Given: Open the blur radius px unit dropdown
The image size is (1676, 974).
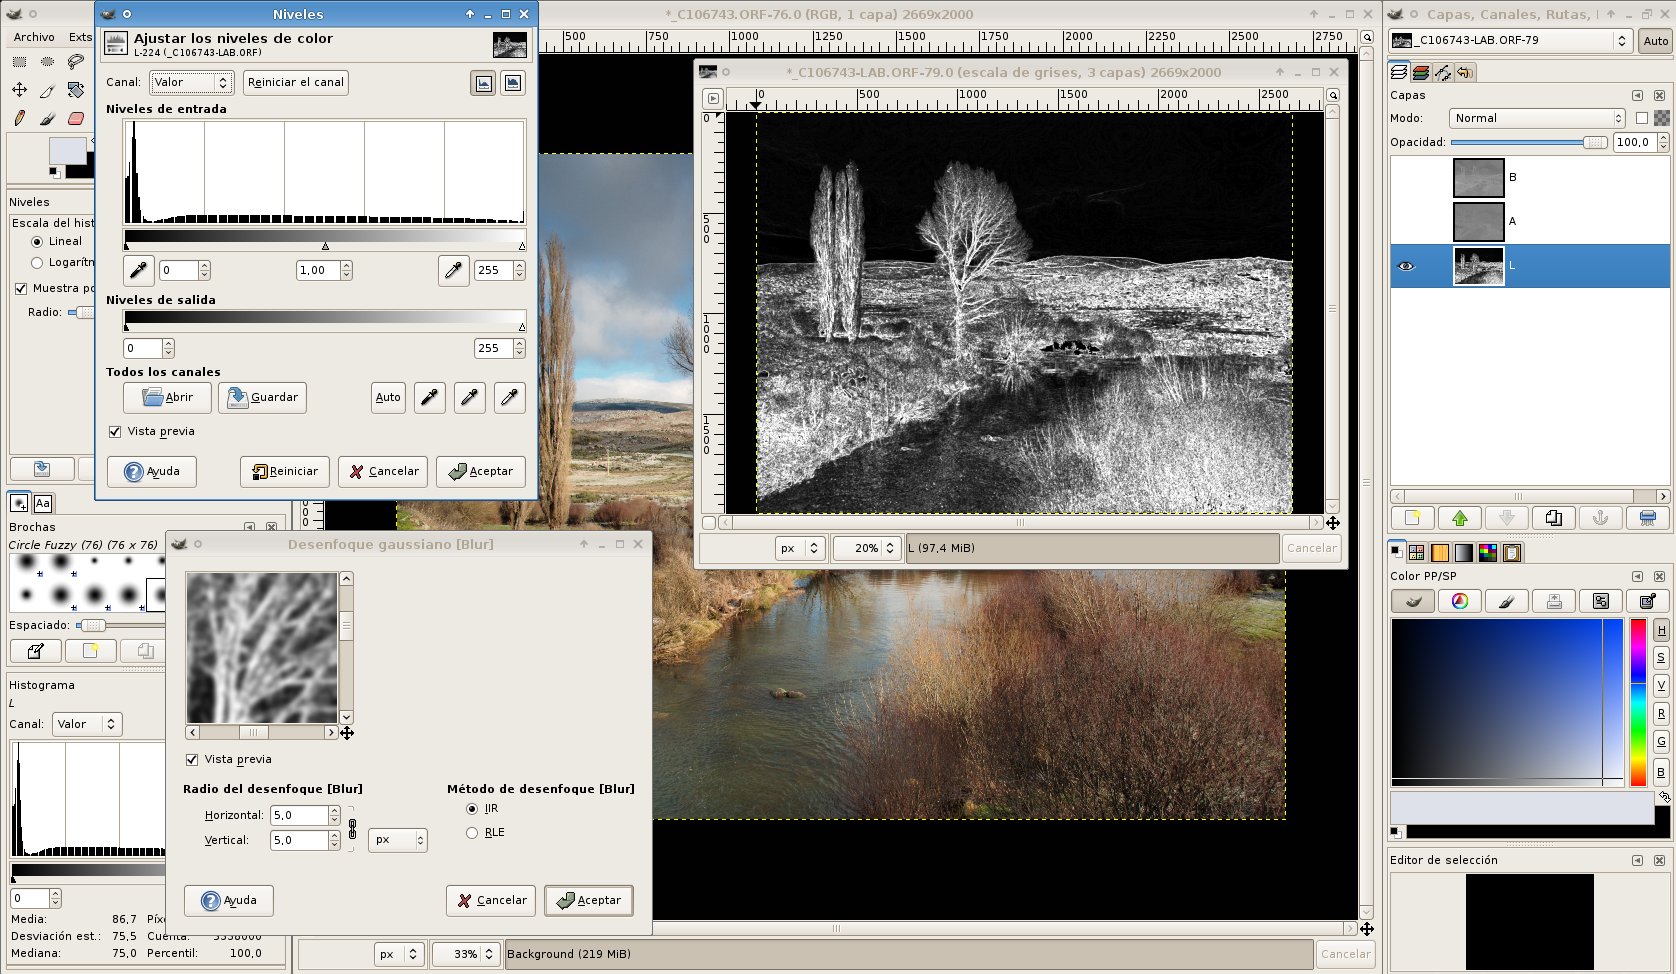Looking at the screenshot, I should [x=397, y=840].
